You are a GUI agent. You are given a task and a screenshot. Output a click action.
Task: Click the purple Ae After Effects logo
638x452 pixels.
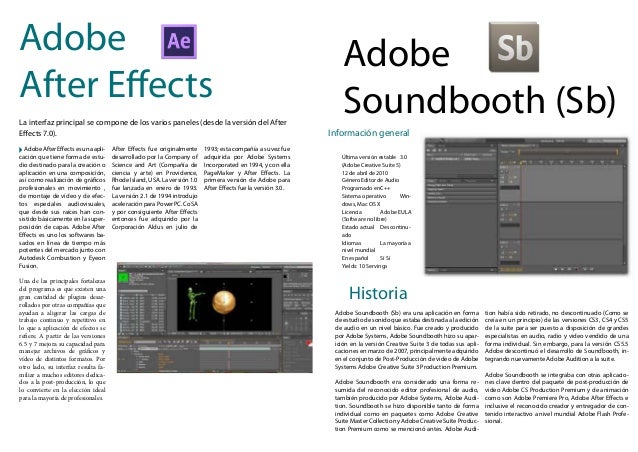point(179,41)
